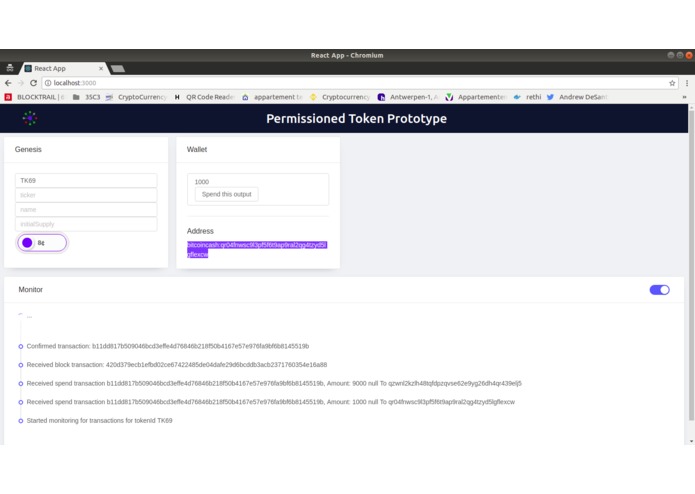Open the Cryptocurrency bookmark with yellow icon

(x=340, y=97)
